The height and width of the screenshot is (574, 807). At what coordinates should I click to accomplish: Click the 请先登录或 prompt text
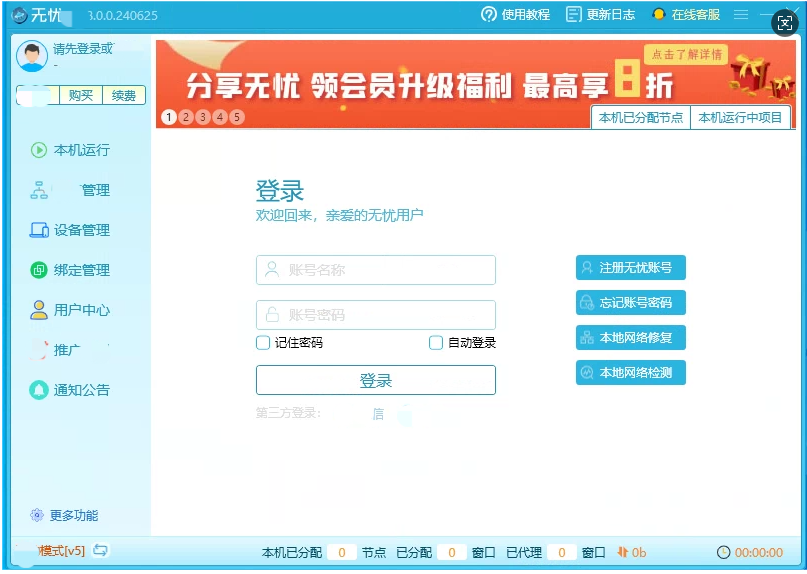tap(82, 49)
